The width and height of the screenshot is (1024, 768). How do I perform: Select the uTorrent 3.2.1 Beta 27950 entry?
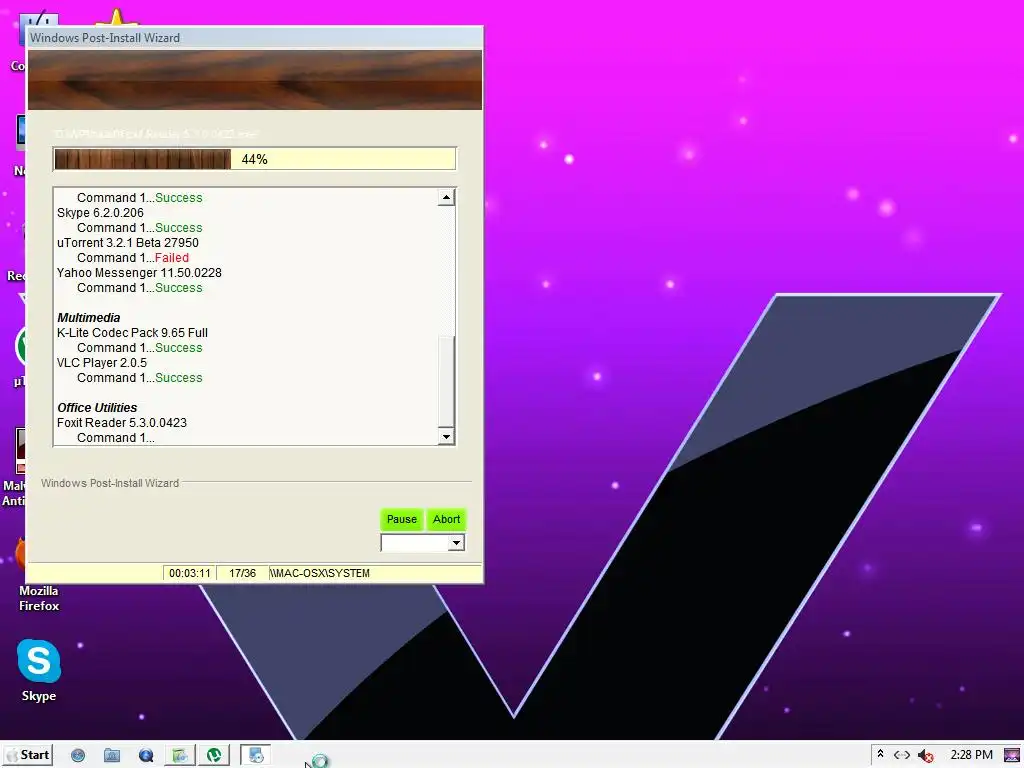(x=128, y=243)
